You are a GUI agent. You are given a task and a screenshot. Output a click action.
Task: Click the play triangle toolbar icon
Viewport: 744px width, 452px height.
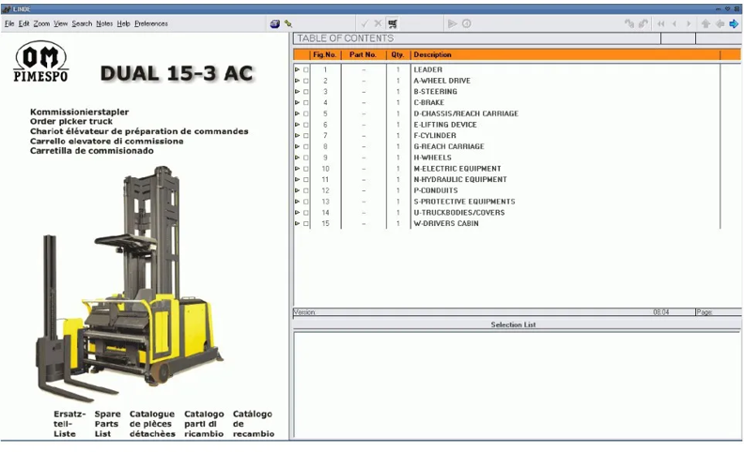pyautogui.click(x=452, y=24)
